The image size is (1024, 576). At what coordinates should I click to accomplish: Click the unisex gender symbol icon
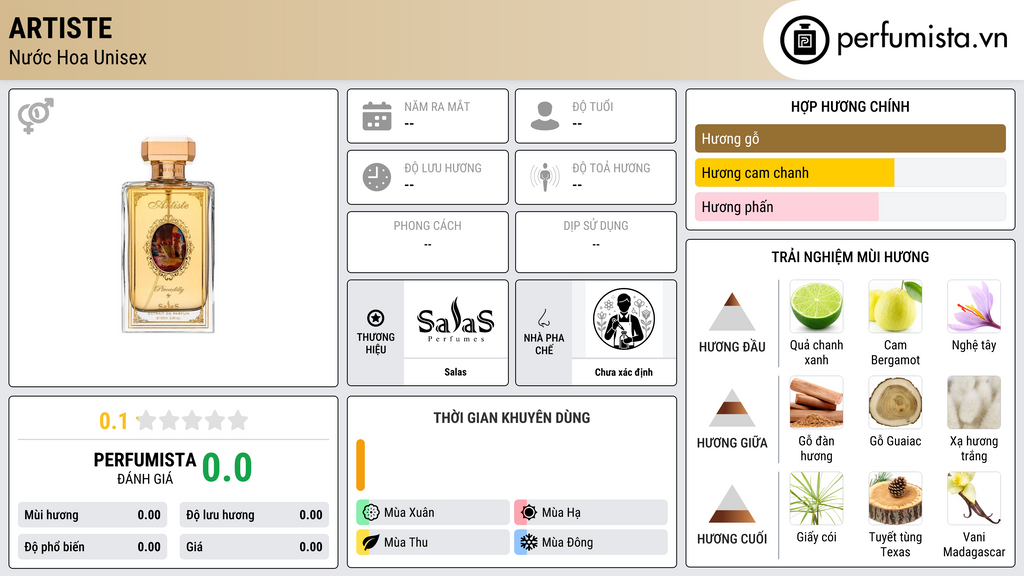36,116
